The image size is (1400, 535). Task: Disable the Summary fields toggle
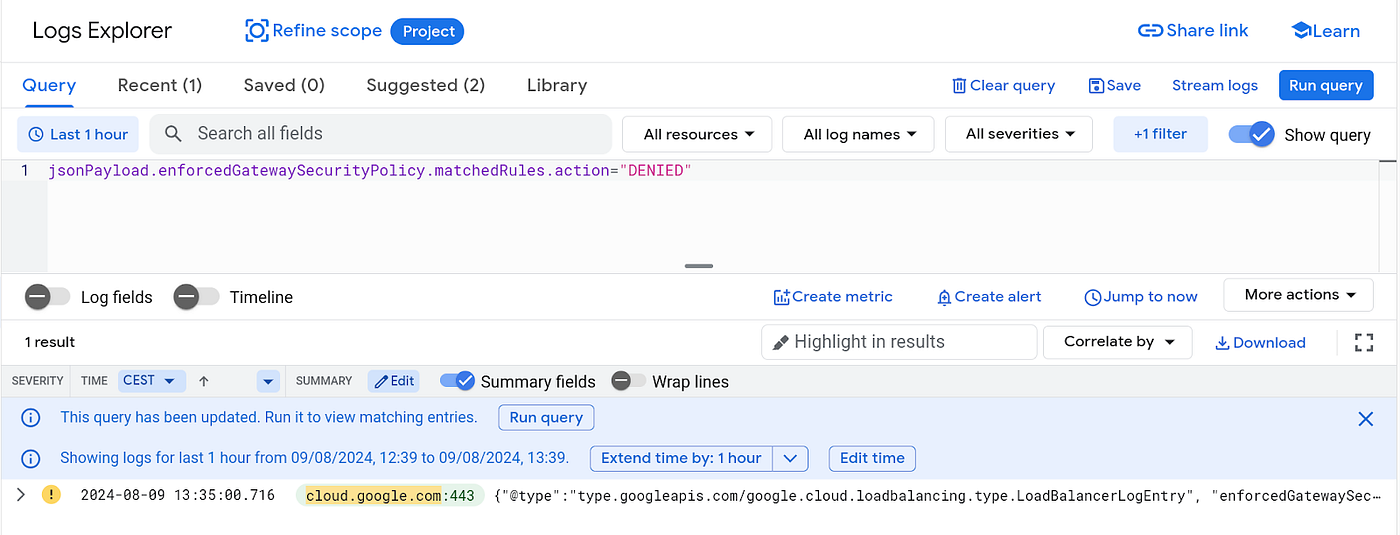[457, 381]
